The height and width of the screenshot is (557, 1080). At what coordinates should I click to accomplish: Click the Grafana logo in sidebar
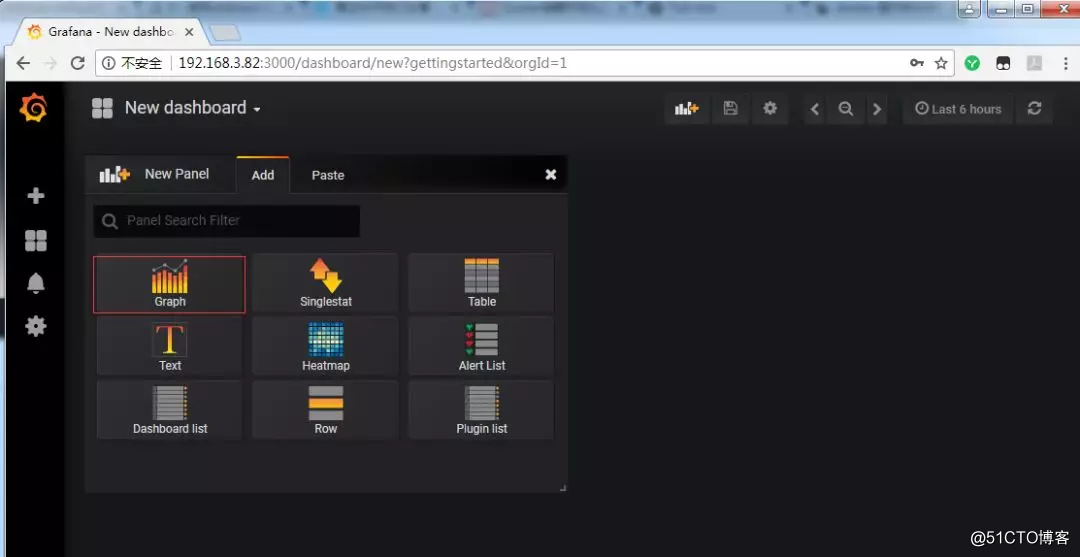(x=33, y=108)
